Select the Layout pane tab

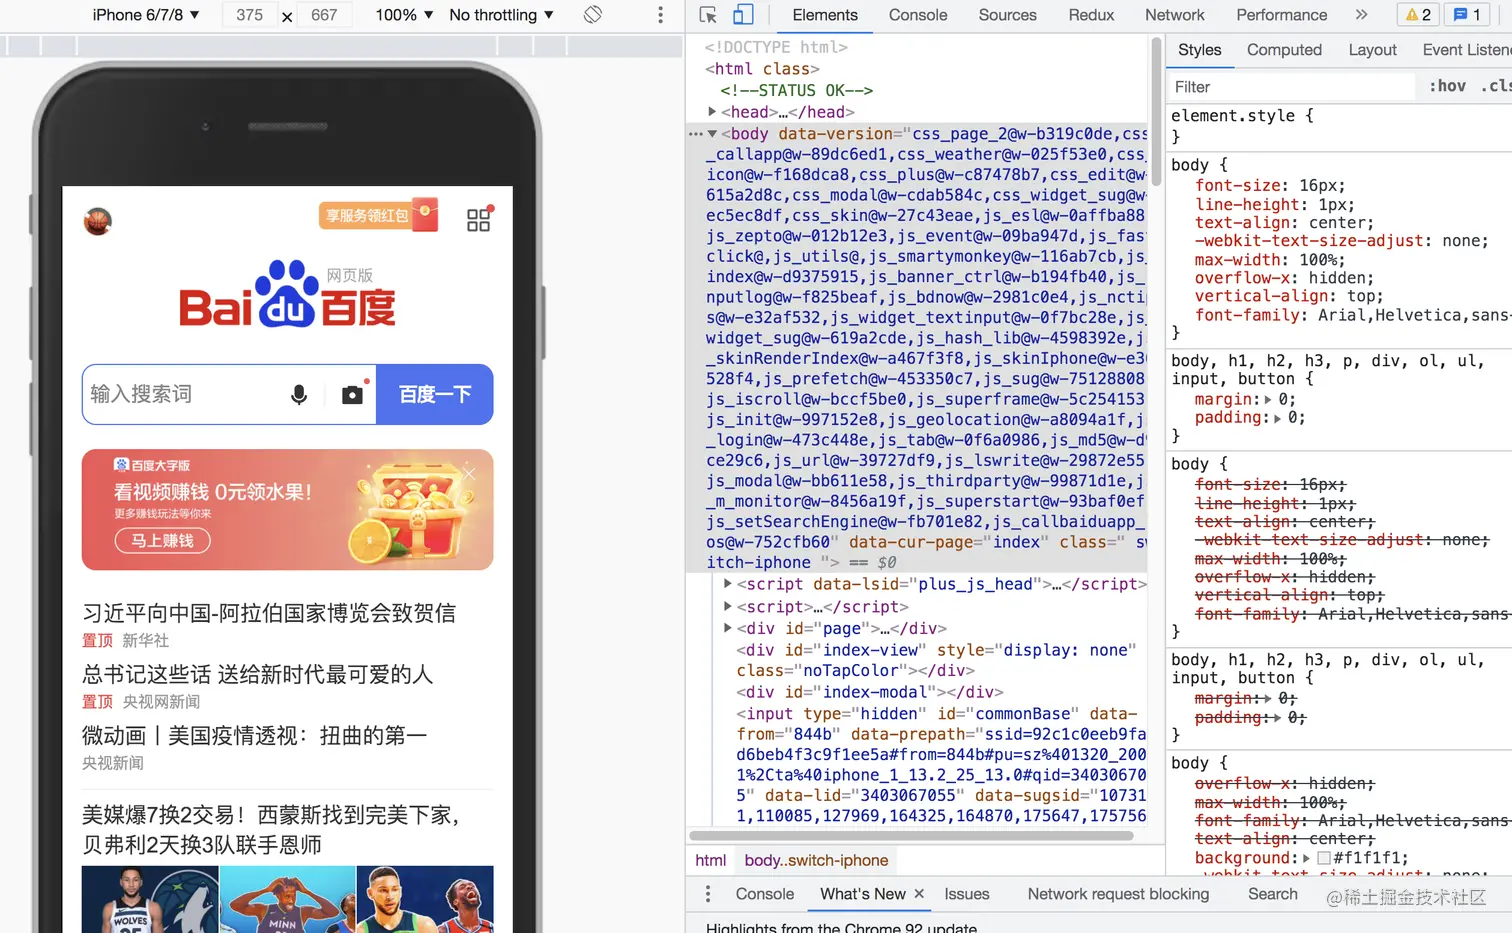click(1372, 50)
